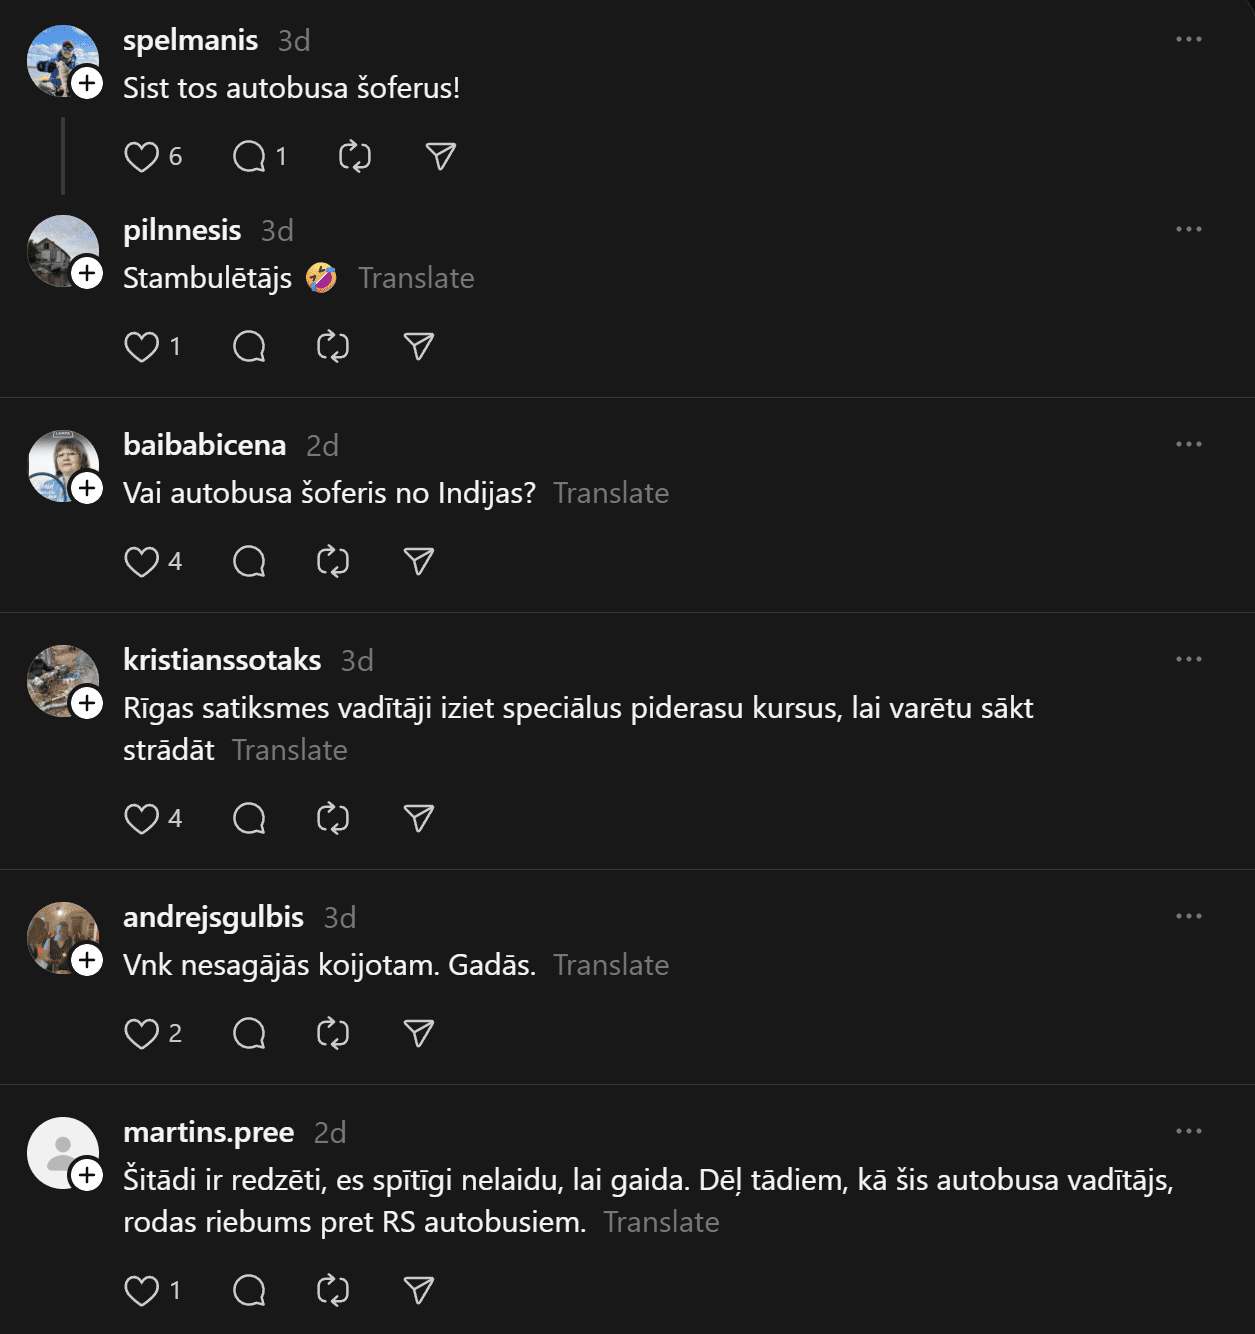This screenshot has width=1255, height=1334.
Task: Open more options for baibabicena comment
Action: (x=1189, y=445)
